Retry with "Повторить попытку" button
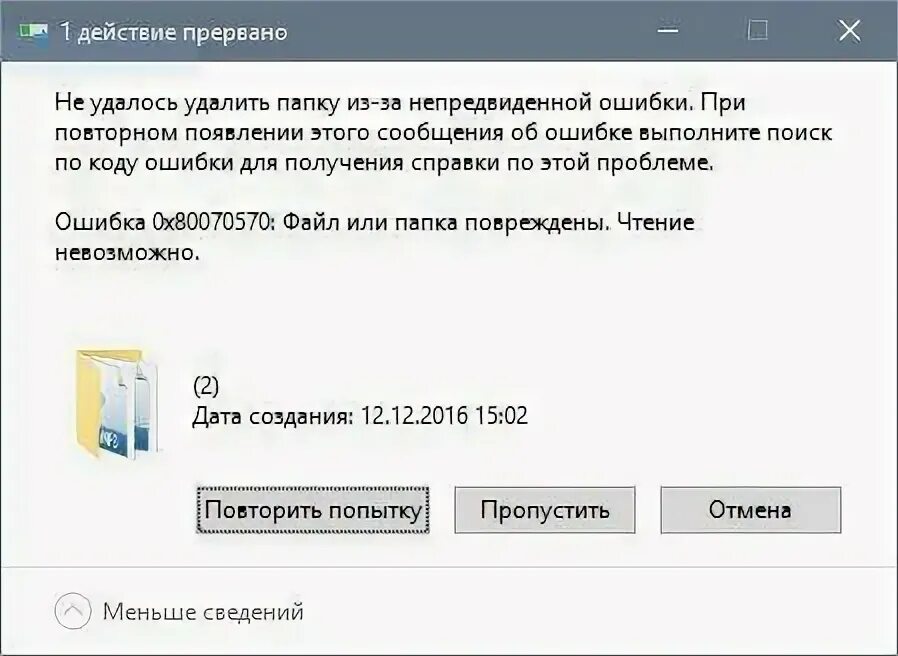Viewport: 898px width, 656px height. [x=313, y=510]
